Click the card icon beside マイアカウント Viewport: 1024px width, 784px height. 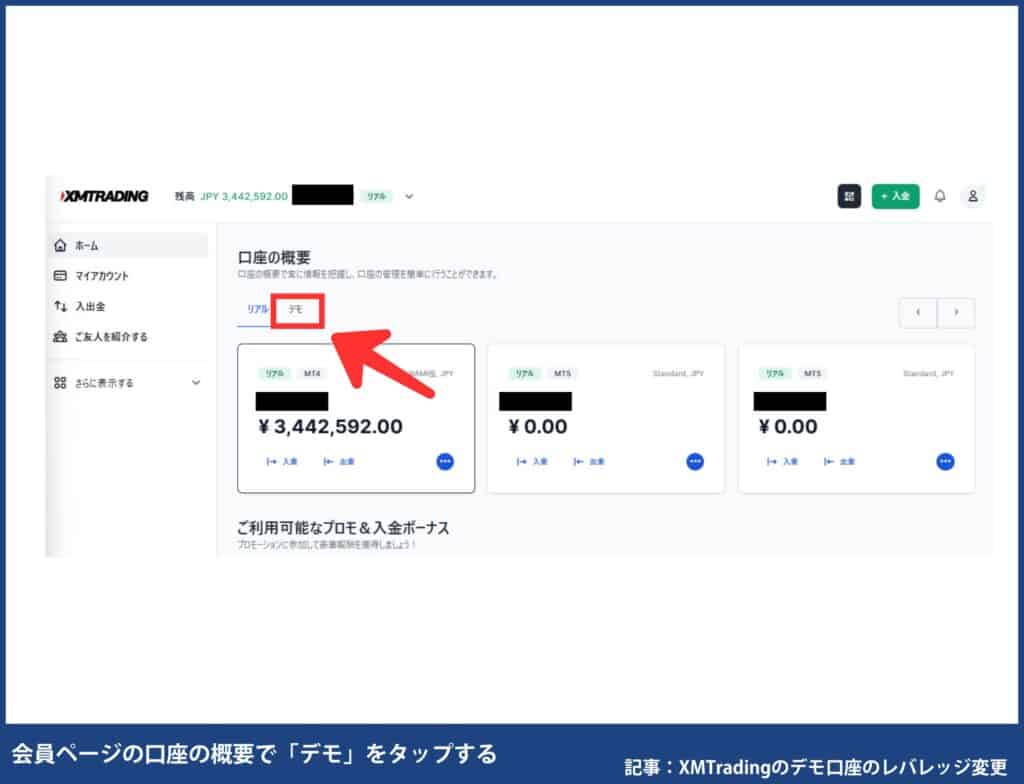click(60, 276)
